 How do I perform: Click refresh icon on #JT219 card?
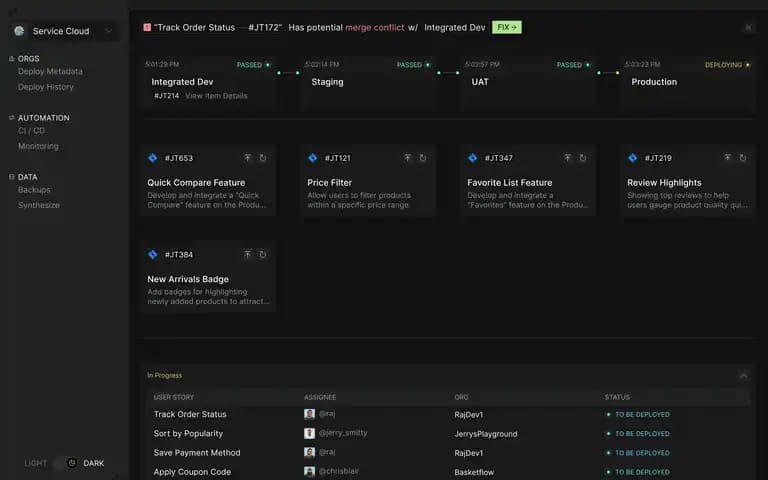pos(743,158)
